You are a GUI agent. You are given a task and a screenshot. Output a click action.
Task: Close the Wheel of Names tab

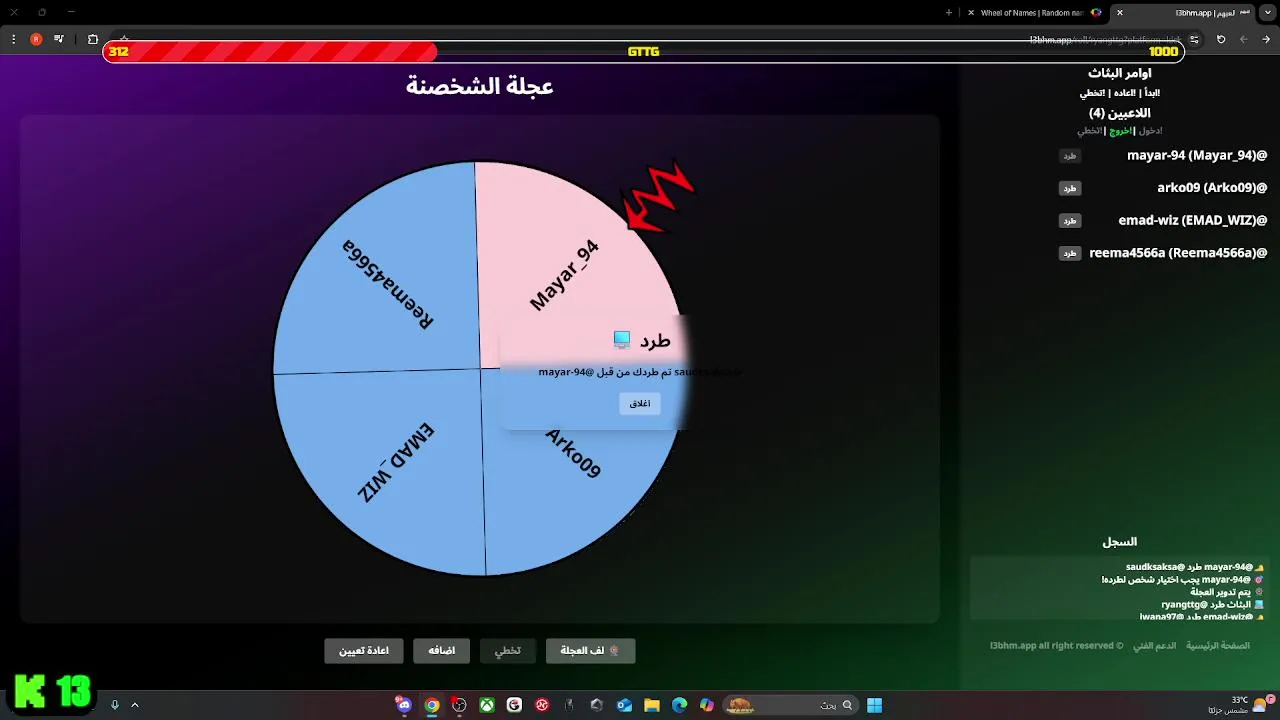pyautogui.click(x=971, y=12)
